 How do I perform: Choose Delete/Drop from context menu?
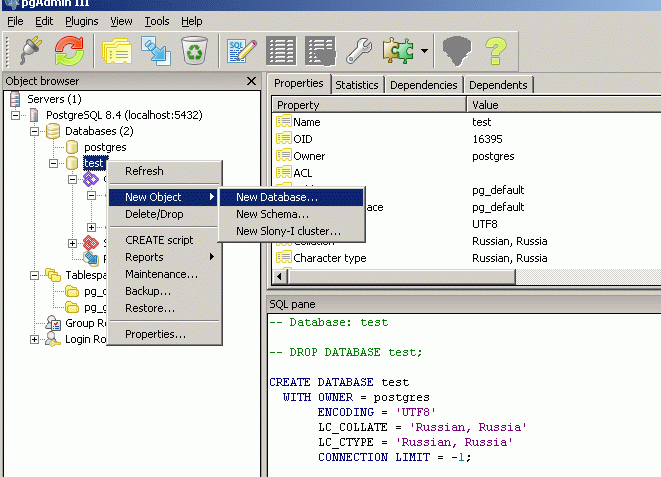pos(165,214)
